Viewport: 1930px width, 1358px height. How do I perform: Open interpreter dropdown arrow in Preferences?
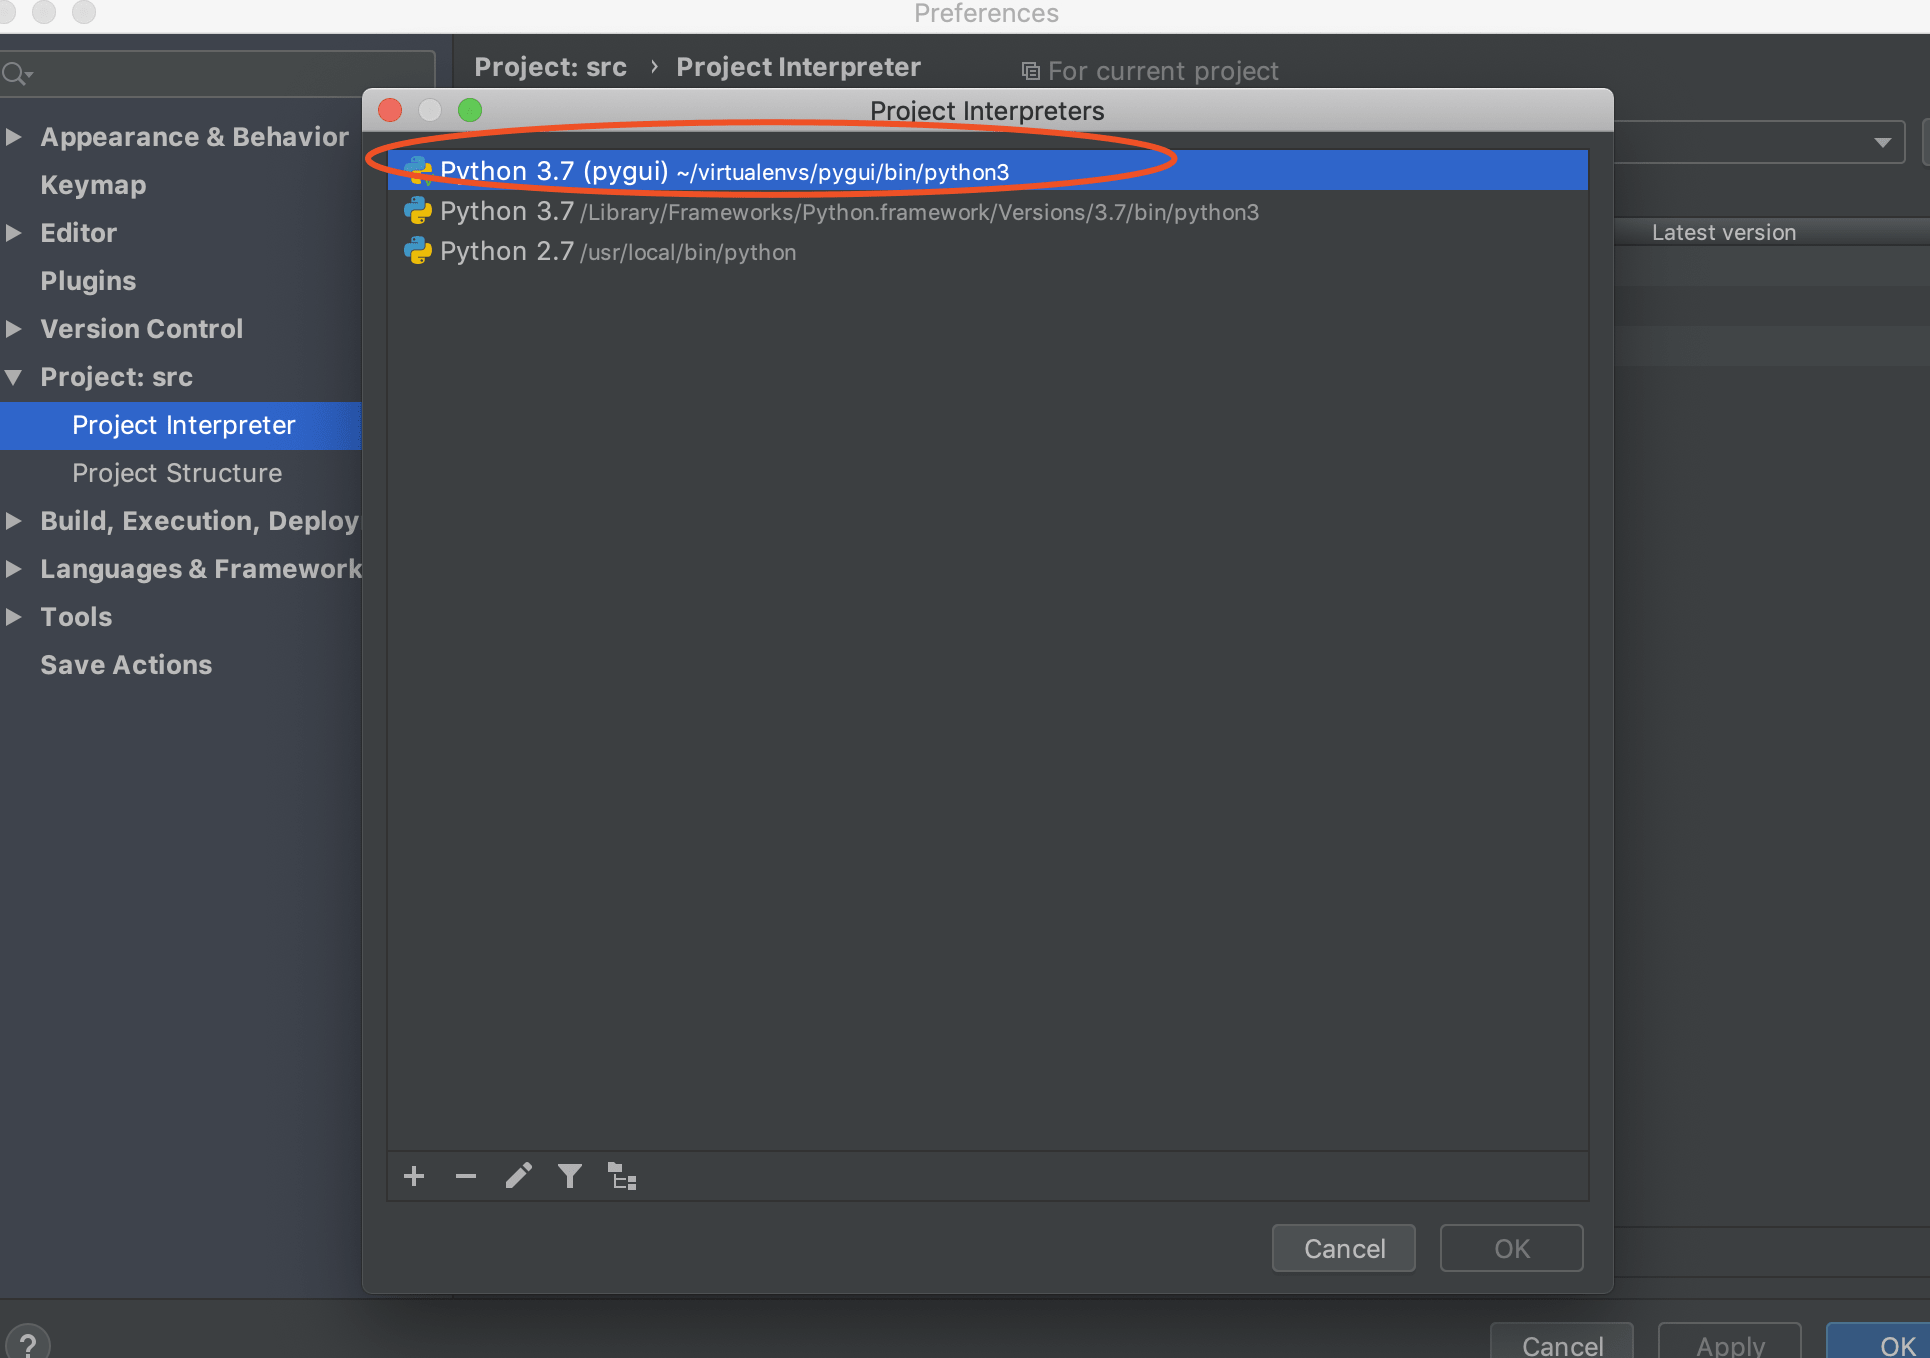(1883, 143)
